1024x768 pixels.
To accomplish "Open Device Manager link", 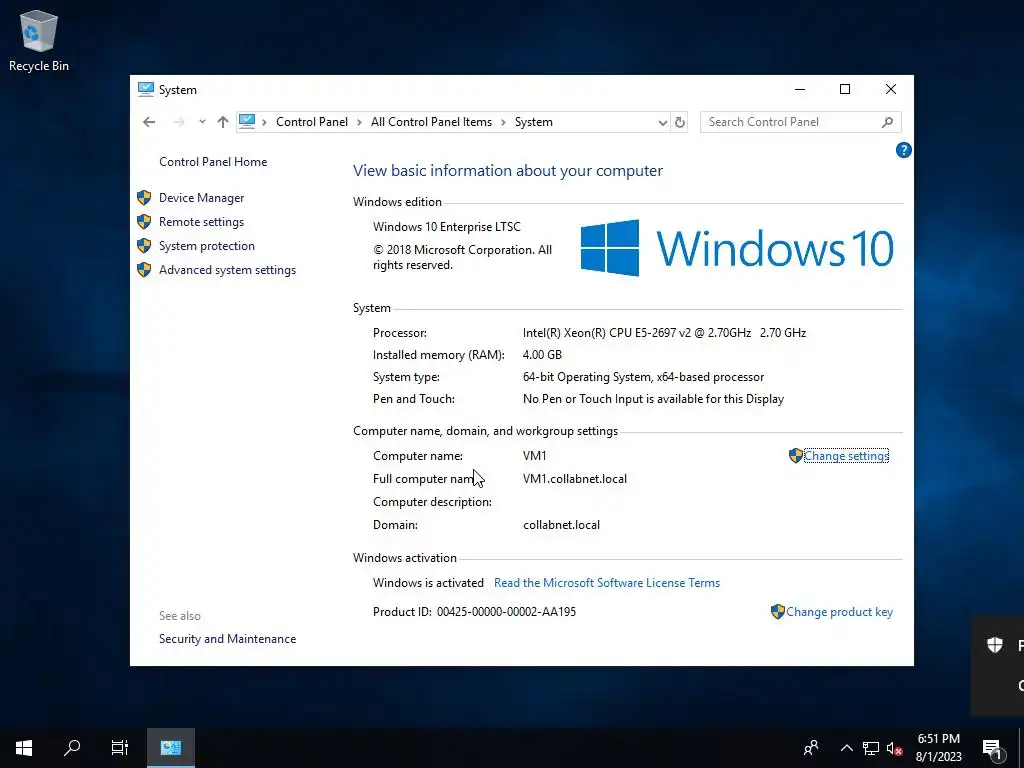I will (201, 198).
